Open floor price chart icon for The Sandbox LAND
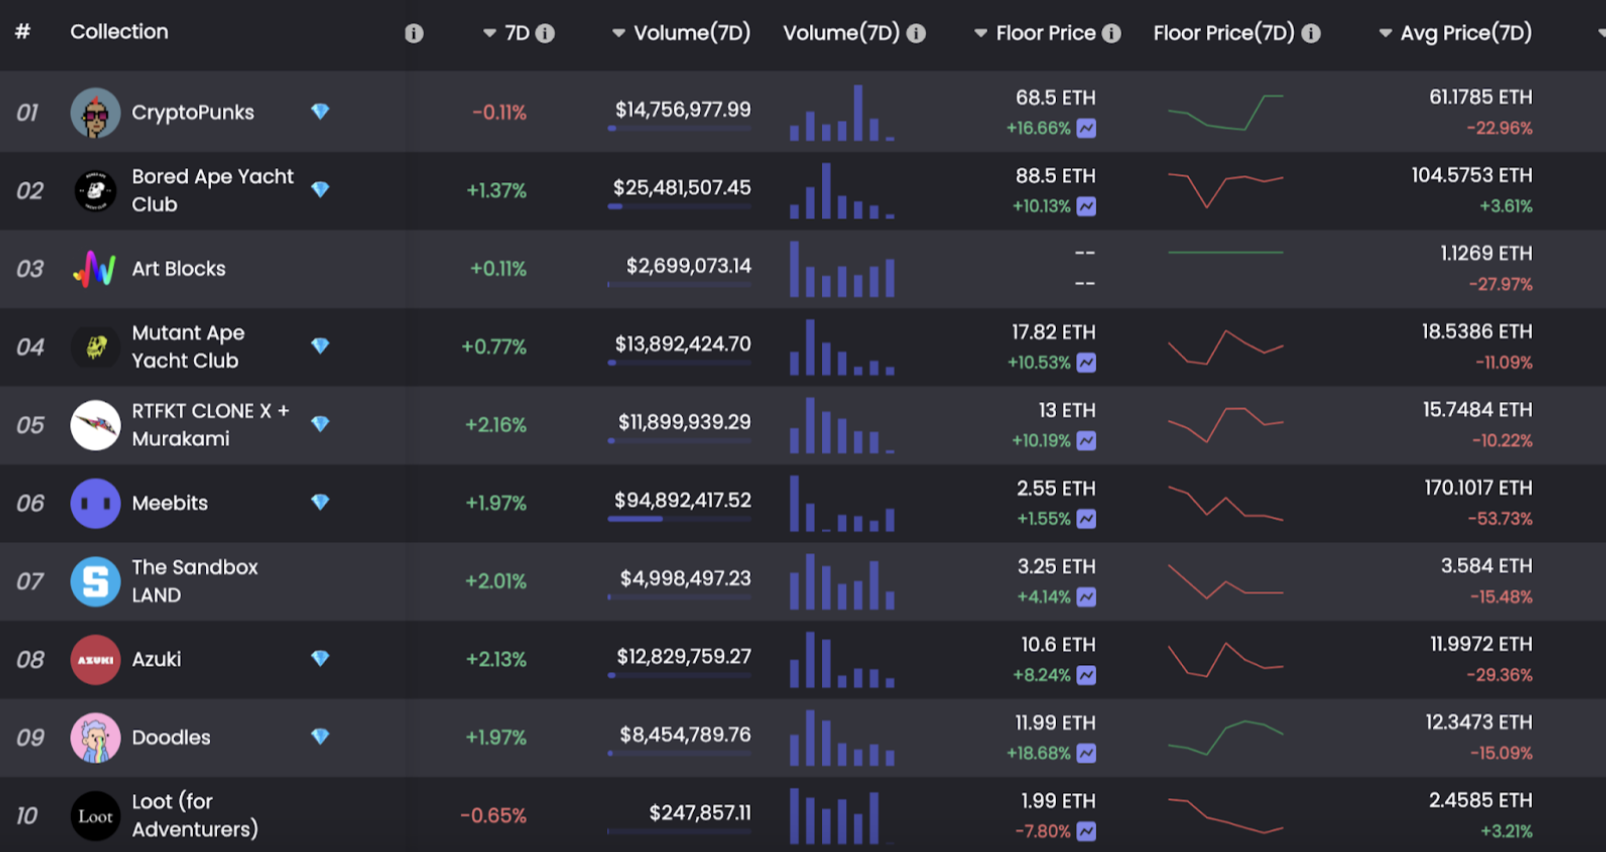Screen dimensions: 1606x852 click(1086, 597)
